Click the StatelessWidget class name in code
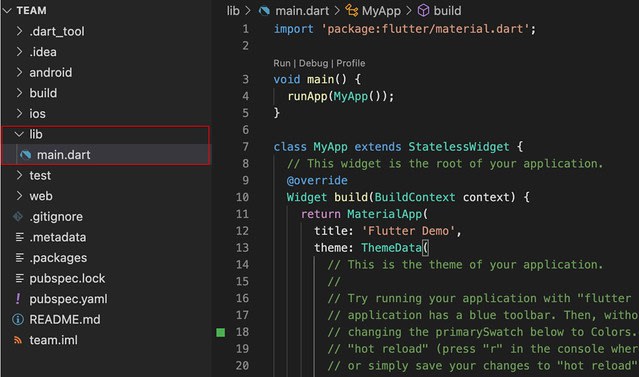639x377 pixels. point(459,147)
